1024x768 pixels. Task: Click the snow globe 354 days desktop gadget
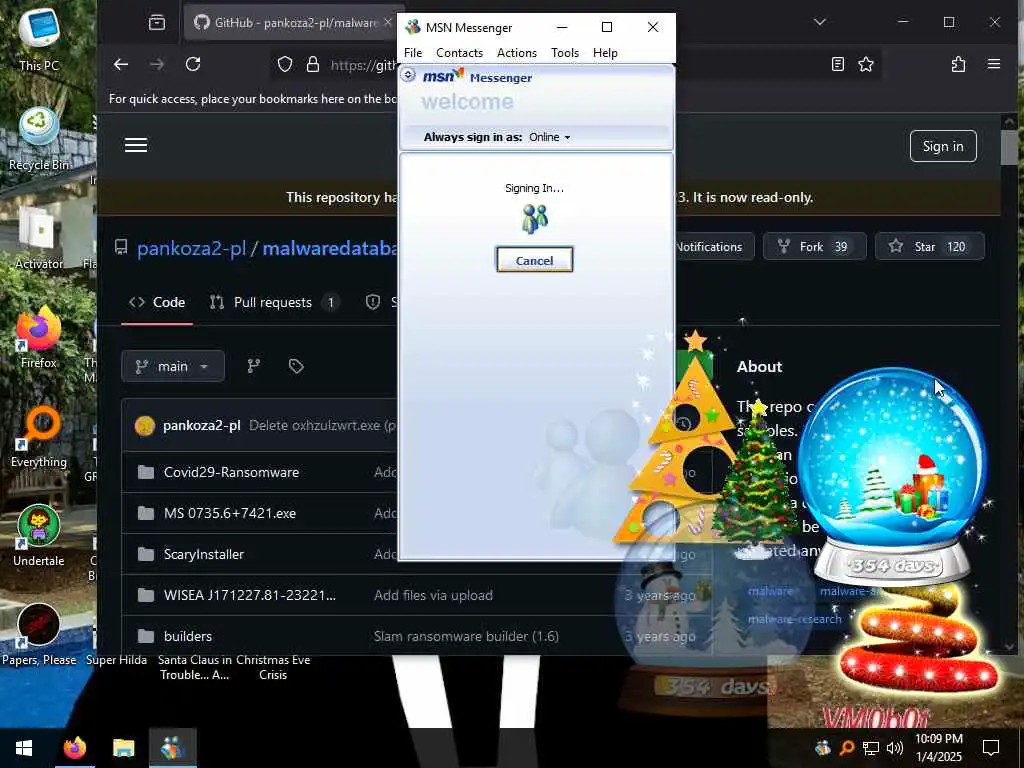pyautogui.click(x=892, y=475)
